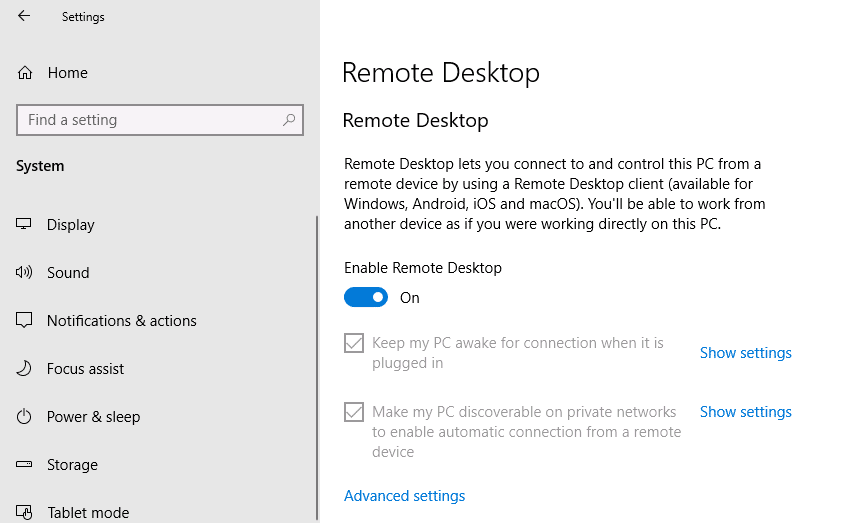Viewport: 848px width, 523px height.
Task: Open the Tablet mode settings page
Action: [x=88, y=512]
